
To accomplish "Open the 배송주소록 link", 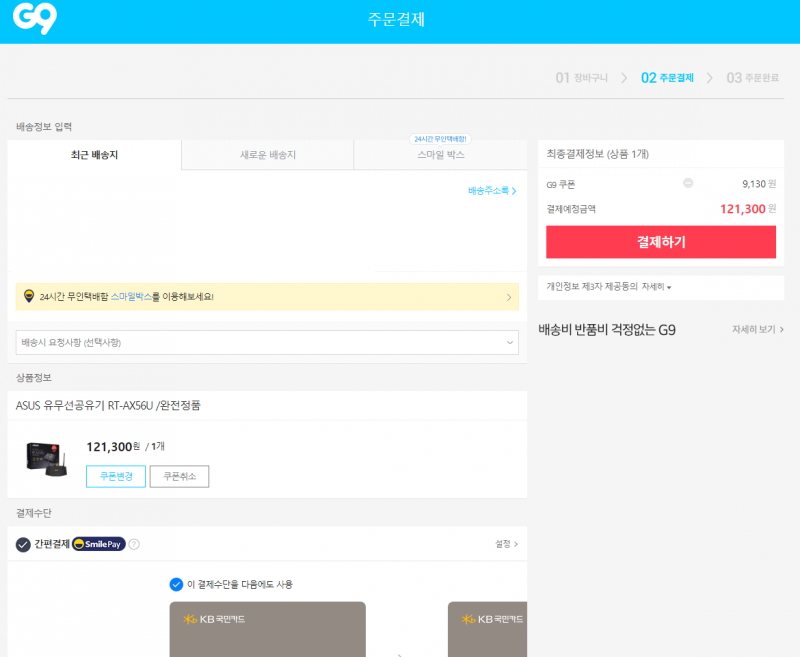I will click(492, 190).
